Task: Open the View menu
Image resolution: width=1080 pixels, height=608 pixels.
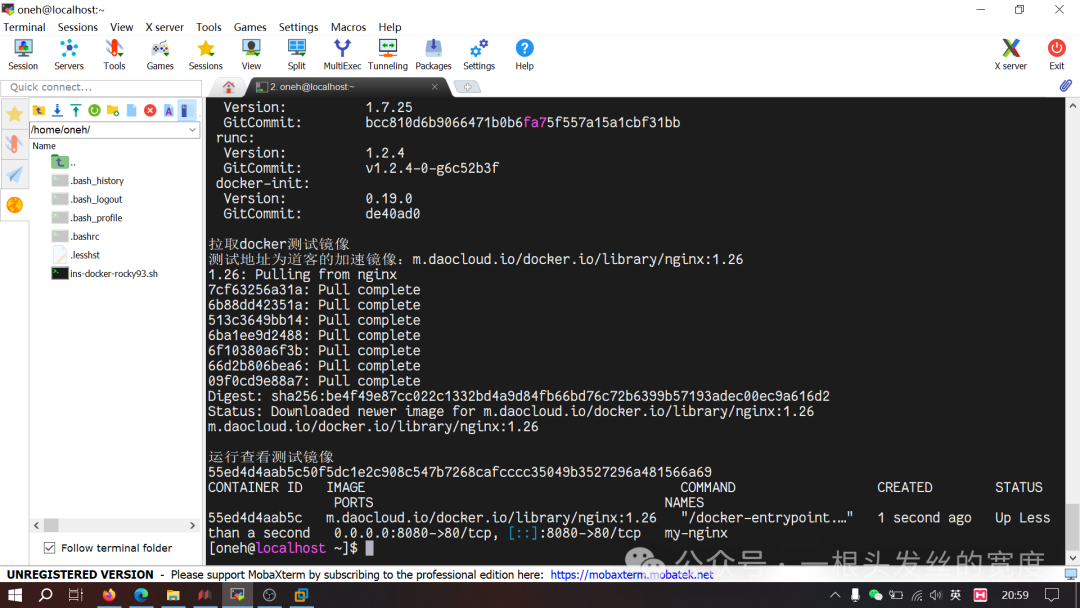Action: pyautogui.click(x=121, y=27)
